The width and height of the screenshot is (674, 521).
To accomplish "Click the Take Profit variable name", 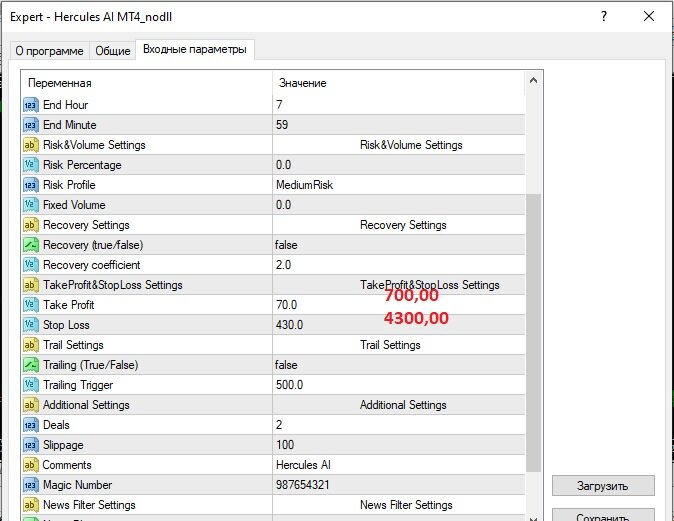I will tap(68, 305).
